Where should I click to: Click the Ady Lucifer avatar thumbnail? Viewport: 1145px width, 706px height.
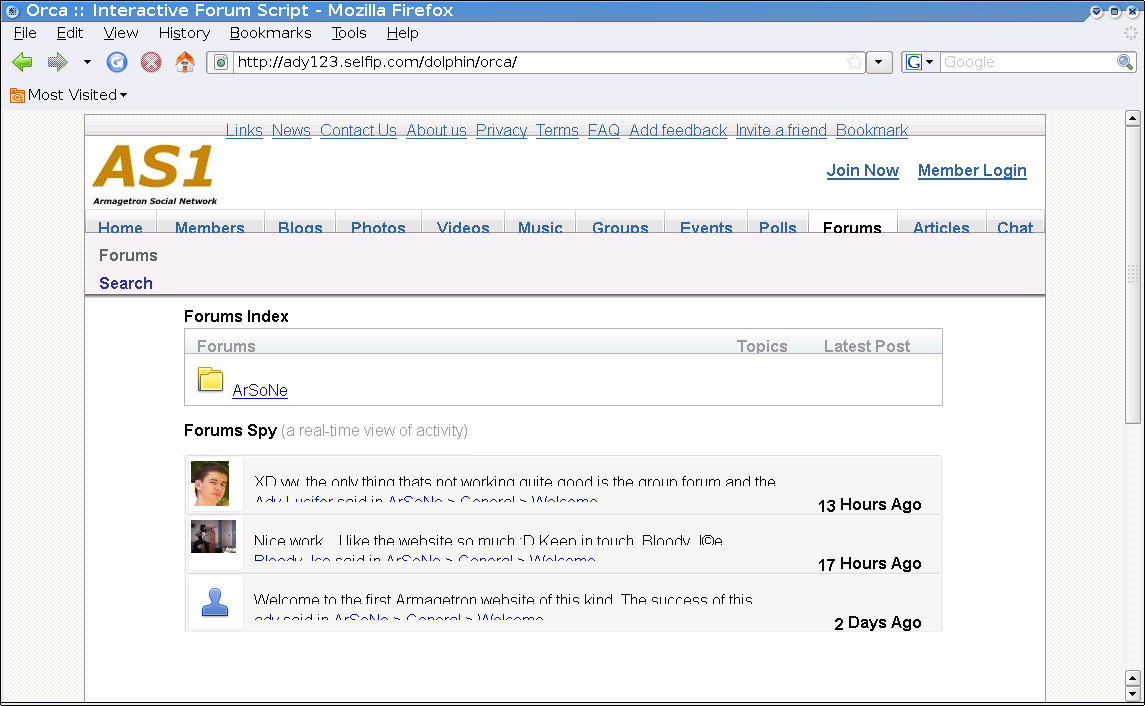point(211,483)
